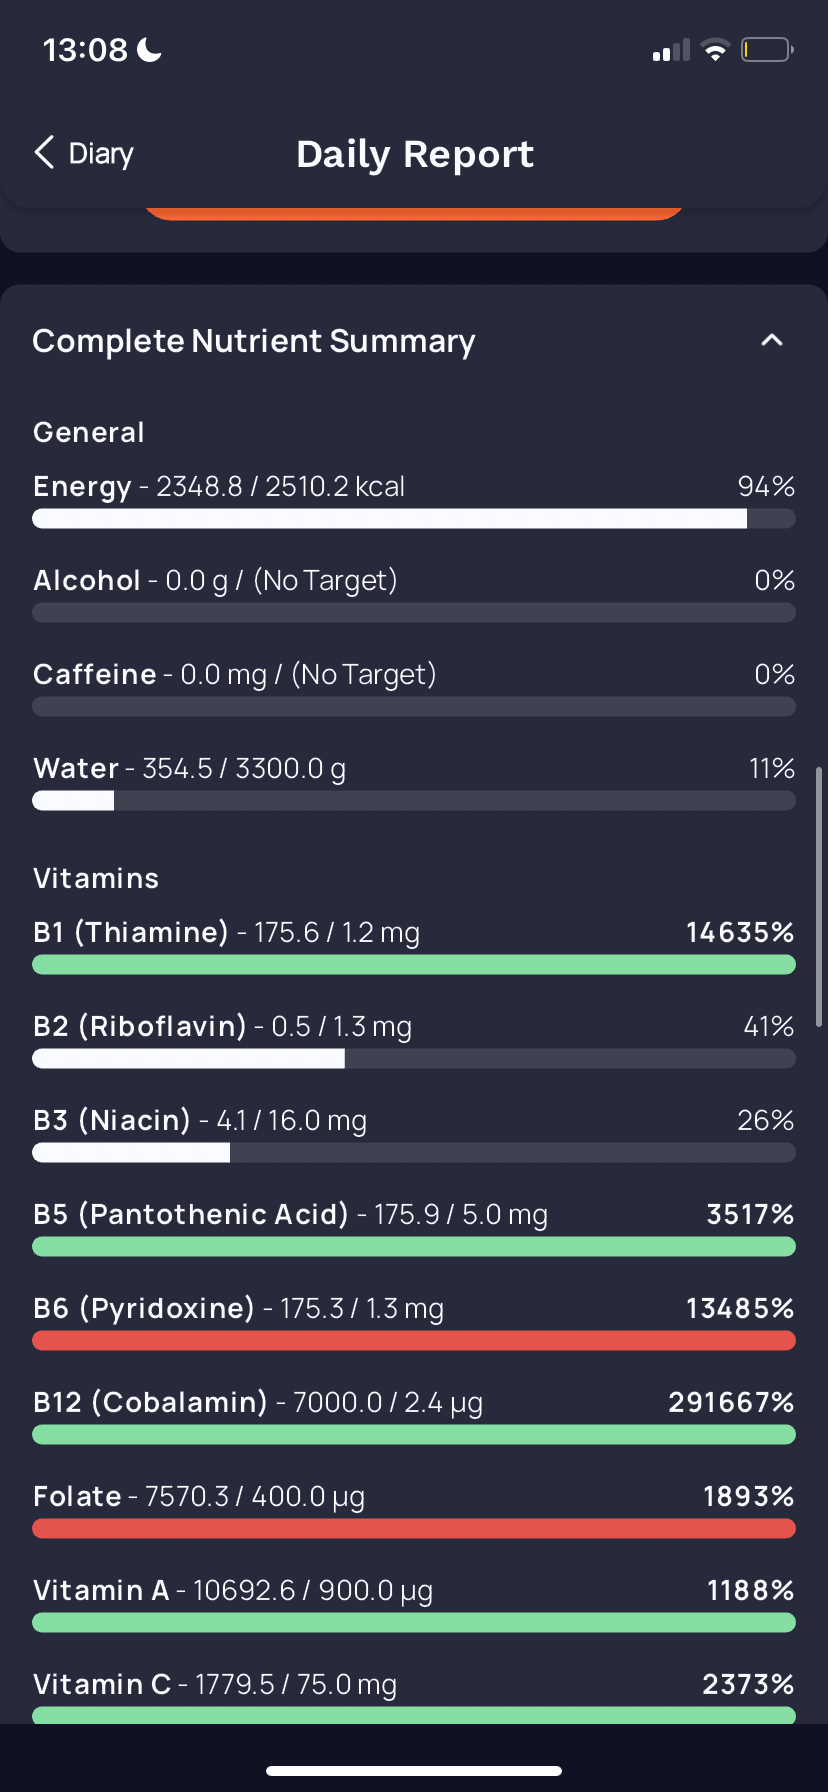Go back to Diary
Screen dimensions: 828x1792
click(84, 153)
